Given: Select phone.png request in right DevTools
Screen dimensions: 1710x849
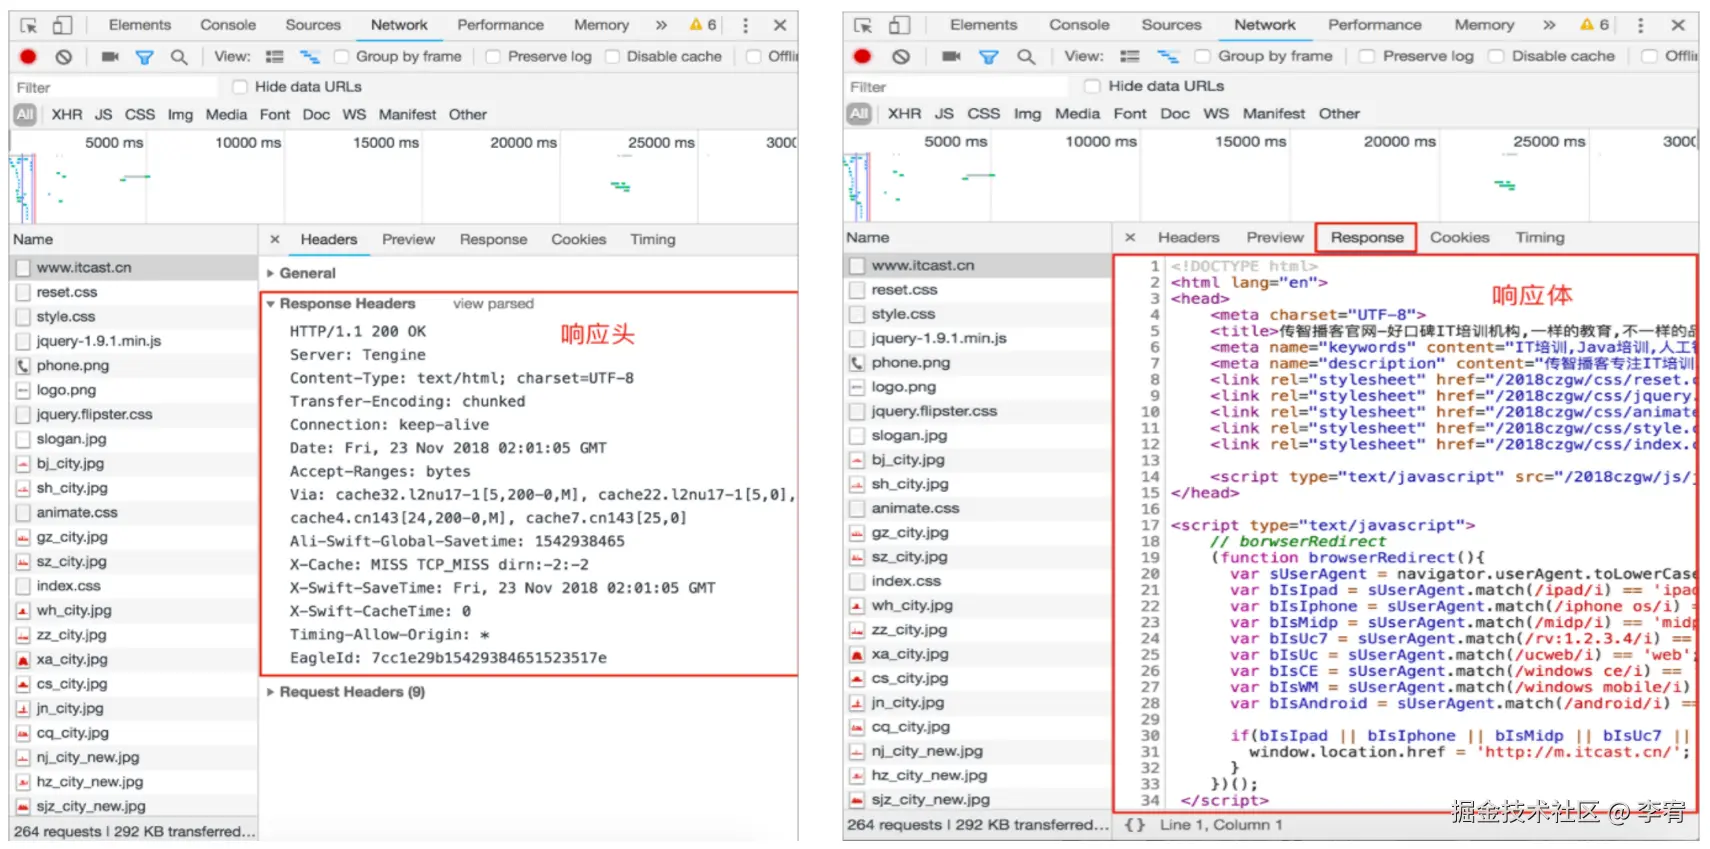Looking at the screenshot, I should (978, 363).
